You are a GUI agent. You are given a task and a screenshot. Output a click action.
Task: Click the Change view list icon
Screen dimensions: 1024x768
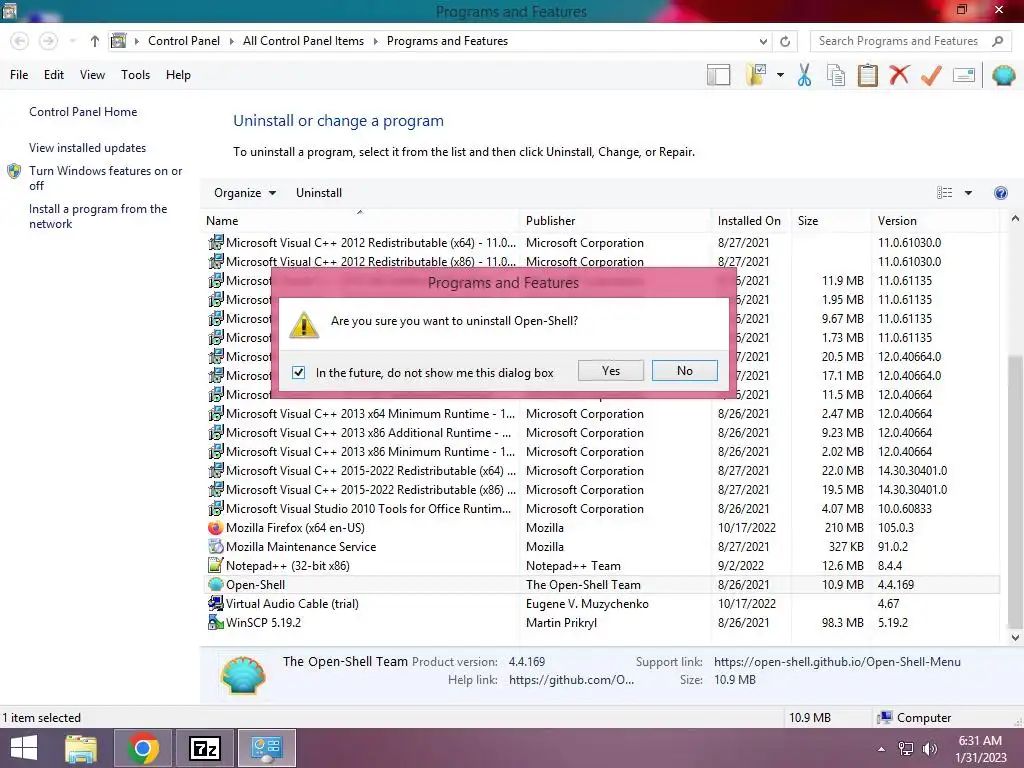(944, 193)
